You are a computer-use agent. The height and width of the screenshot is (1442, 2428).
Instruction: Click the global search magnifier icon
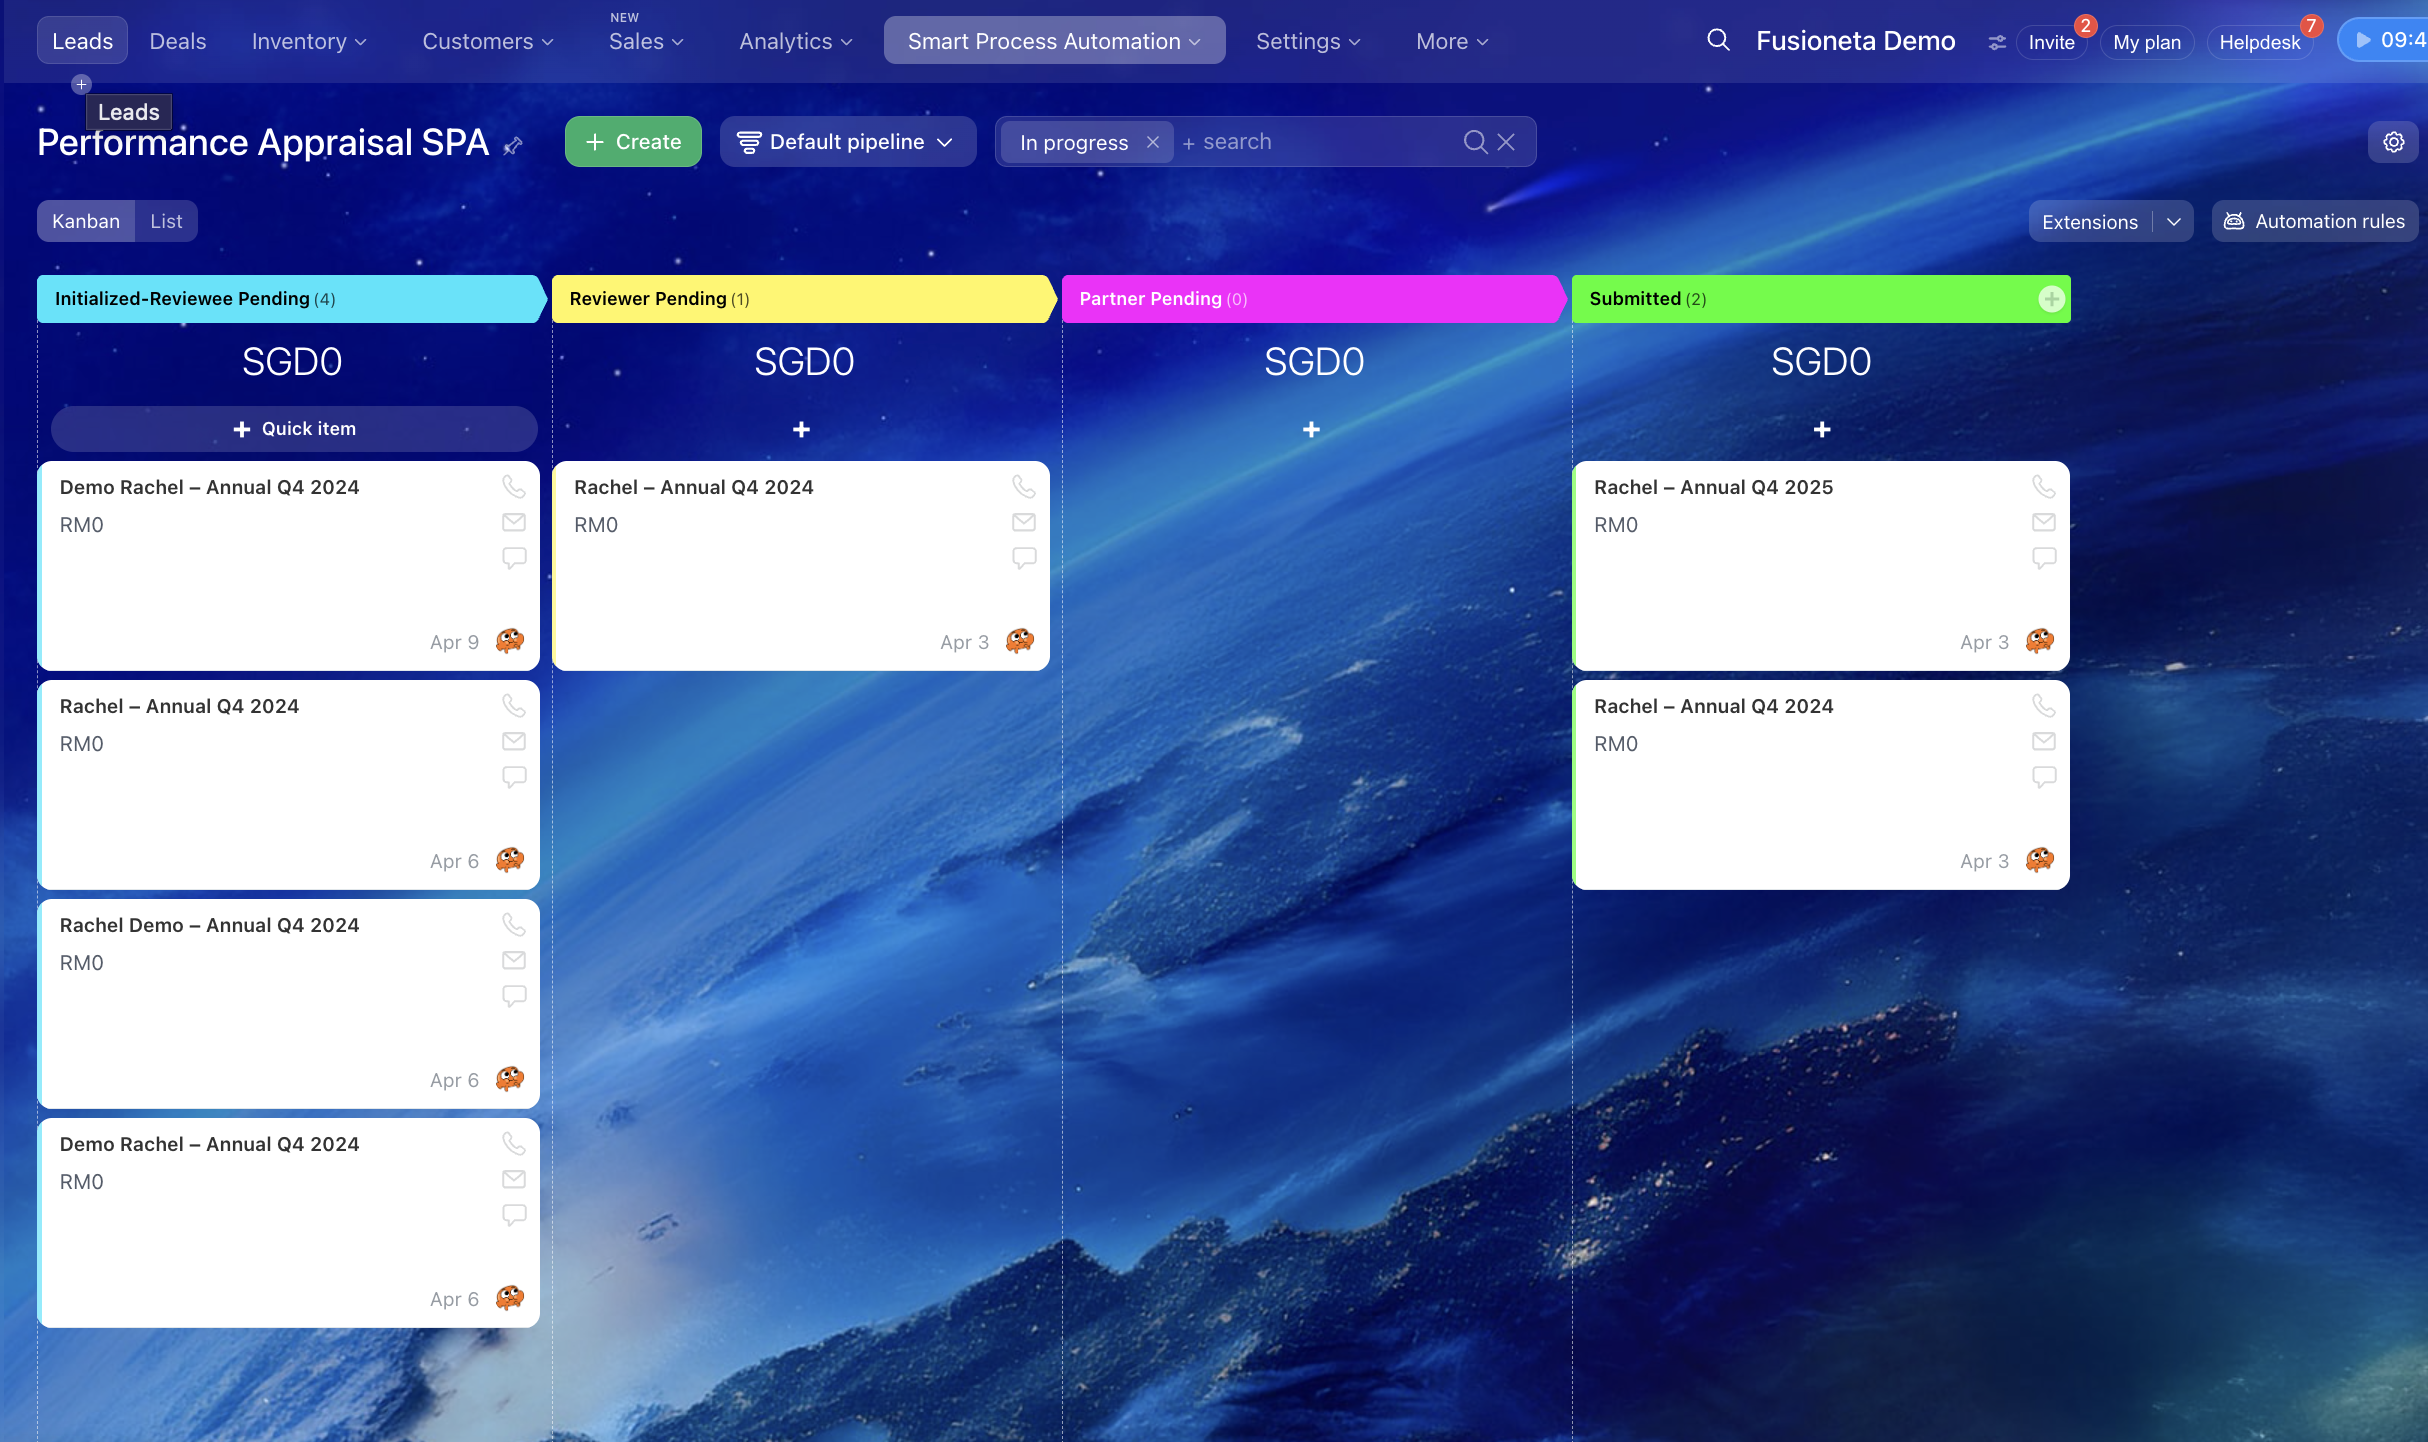(1718, 40)
